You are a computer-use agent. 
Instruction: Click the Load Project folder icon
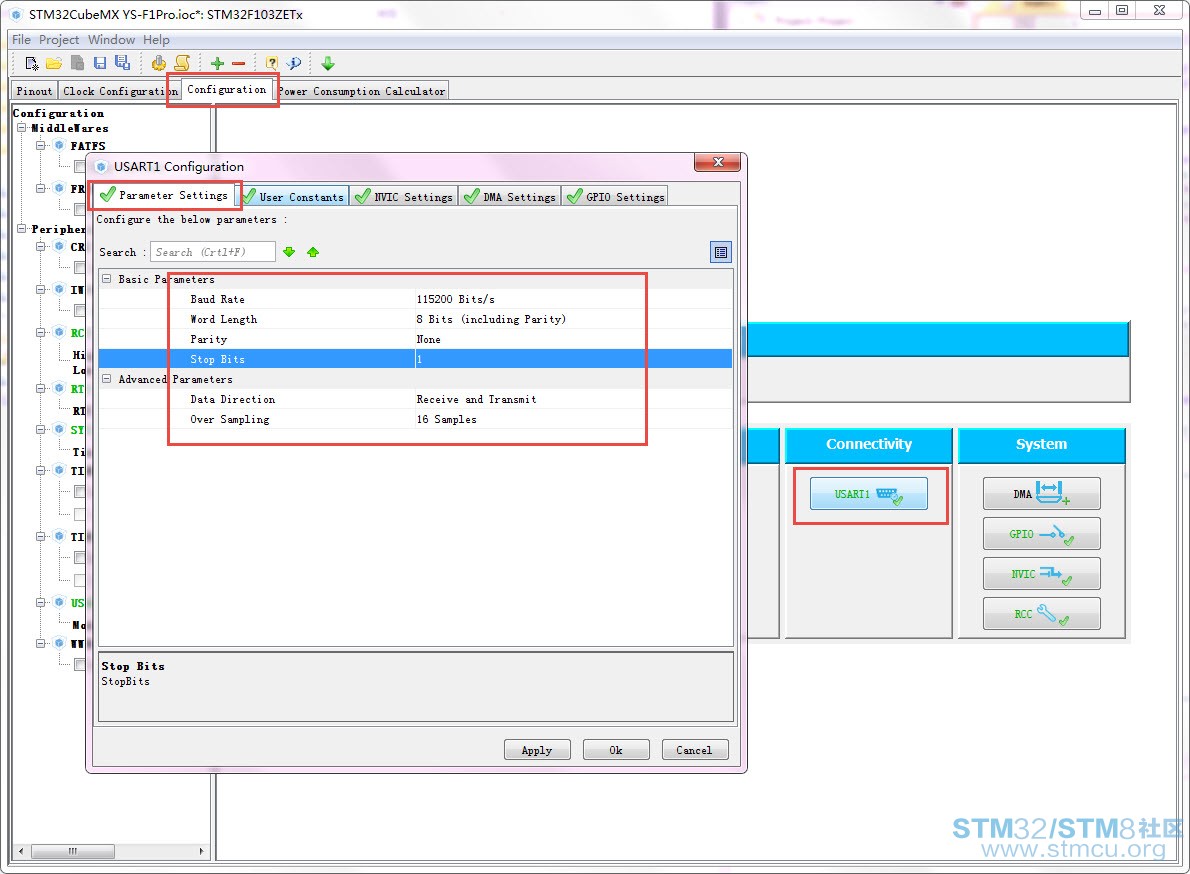coord(54,63)
